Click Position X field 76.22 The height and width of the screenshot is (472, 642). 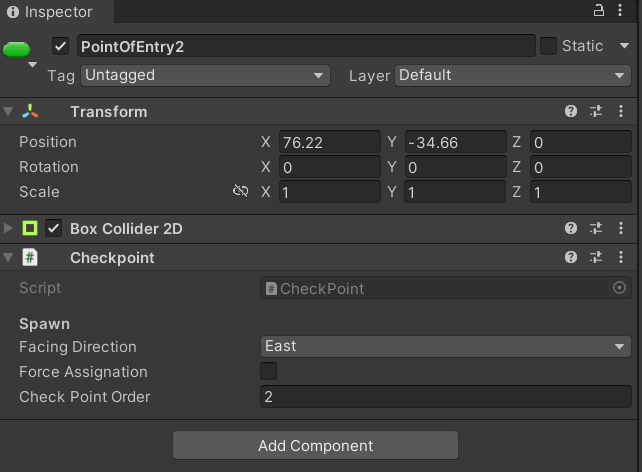pos(330,142)
